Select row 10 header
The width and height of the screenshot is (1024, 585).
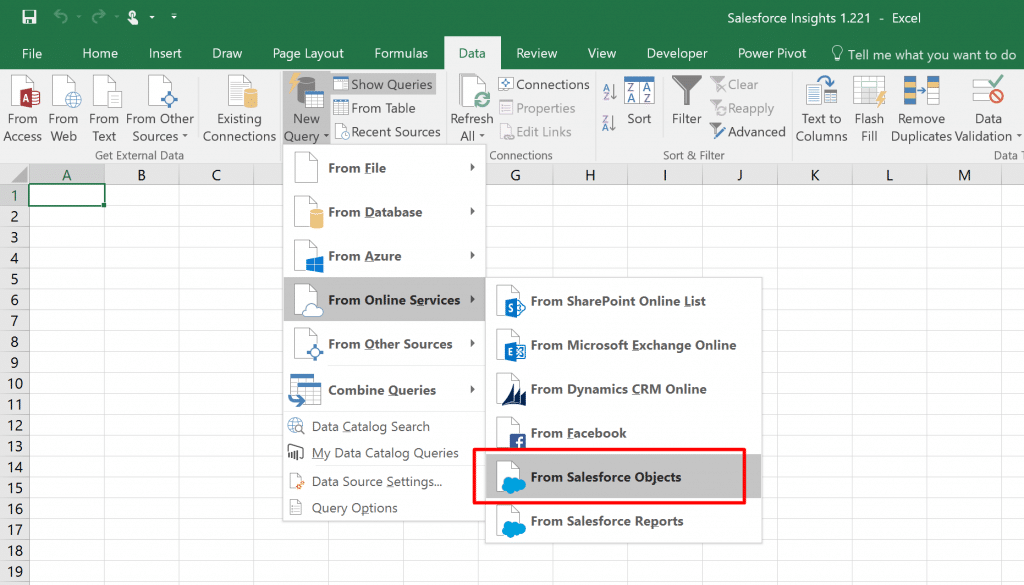tap(14, 383)
